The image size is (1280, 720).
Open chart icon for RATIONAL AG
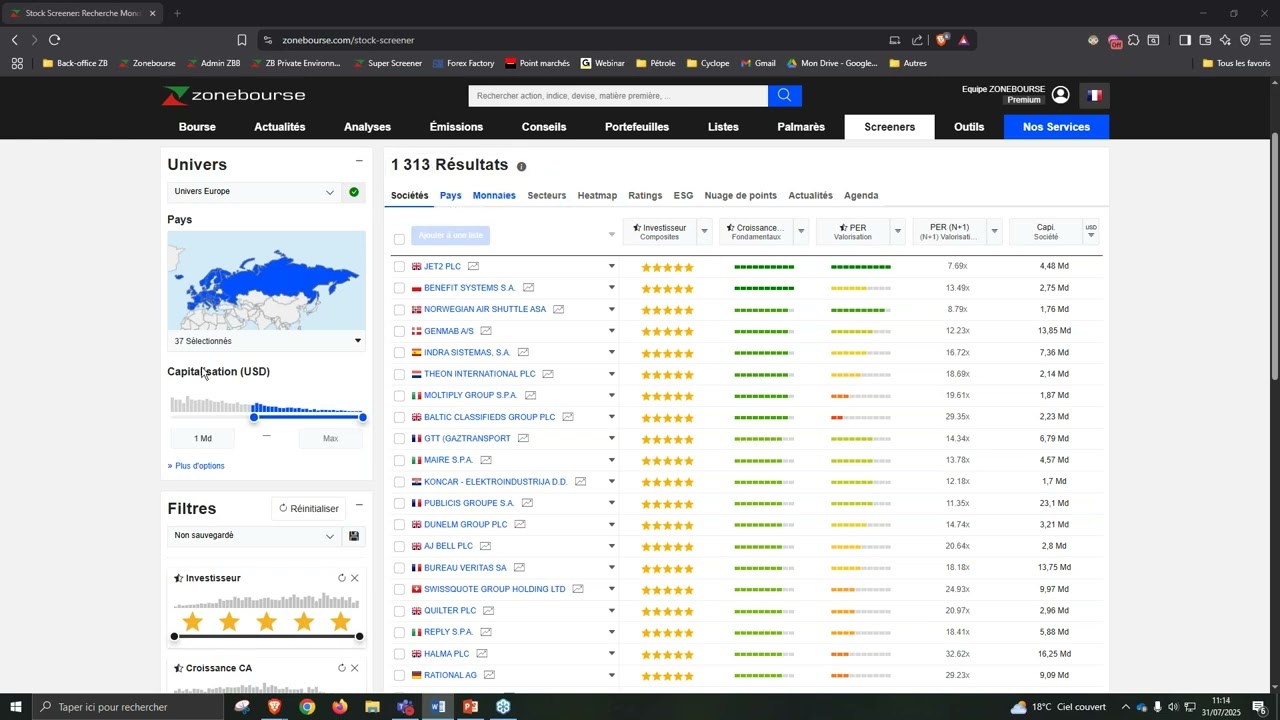[489, 675]
